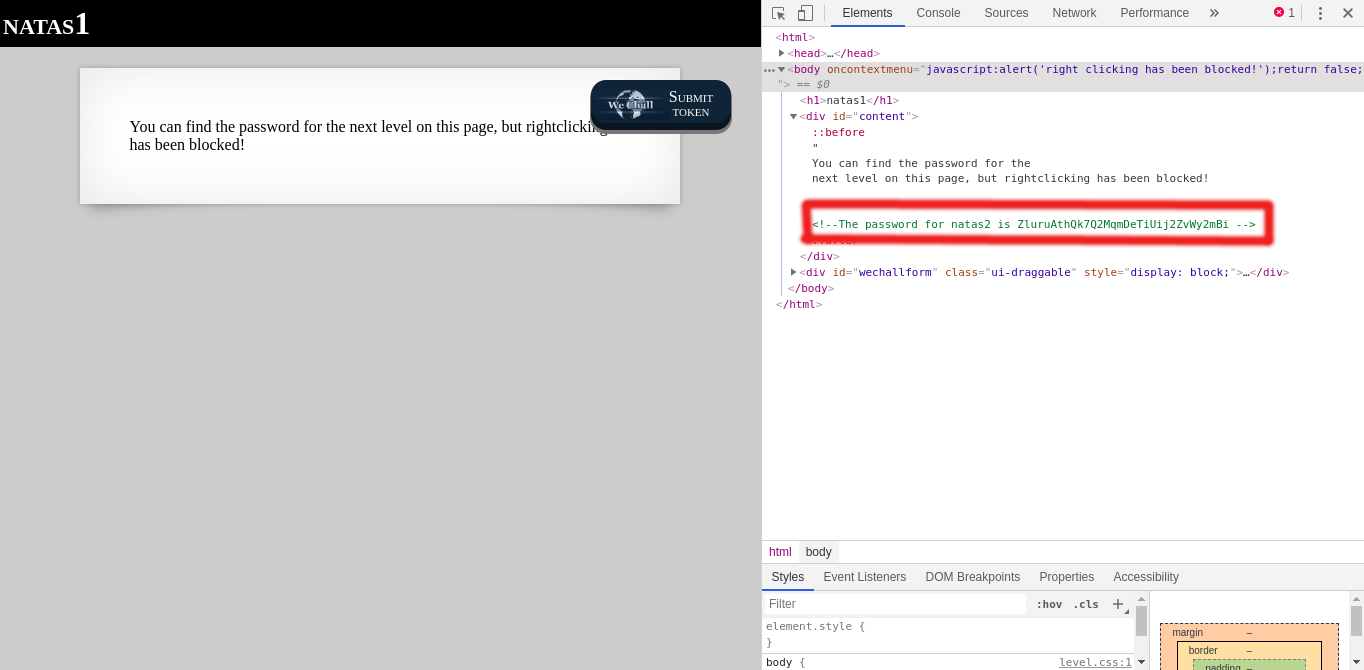The width and height of the screenshot is (1364, 670).
Task: Open the Event Listeners pane tab
Action: click(x=864, y=577)
